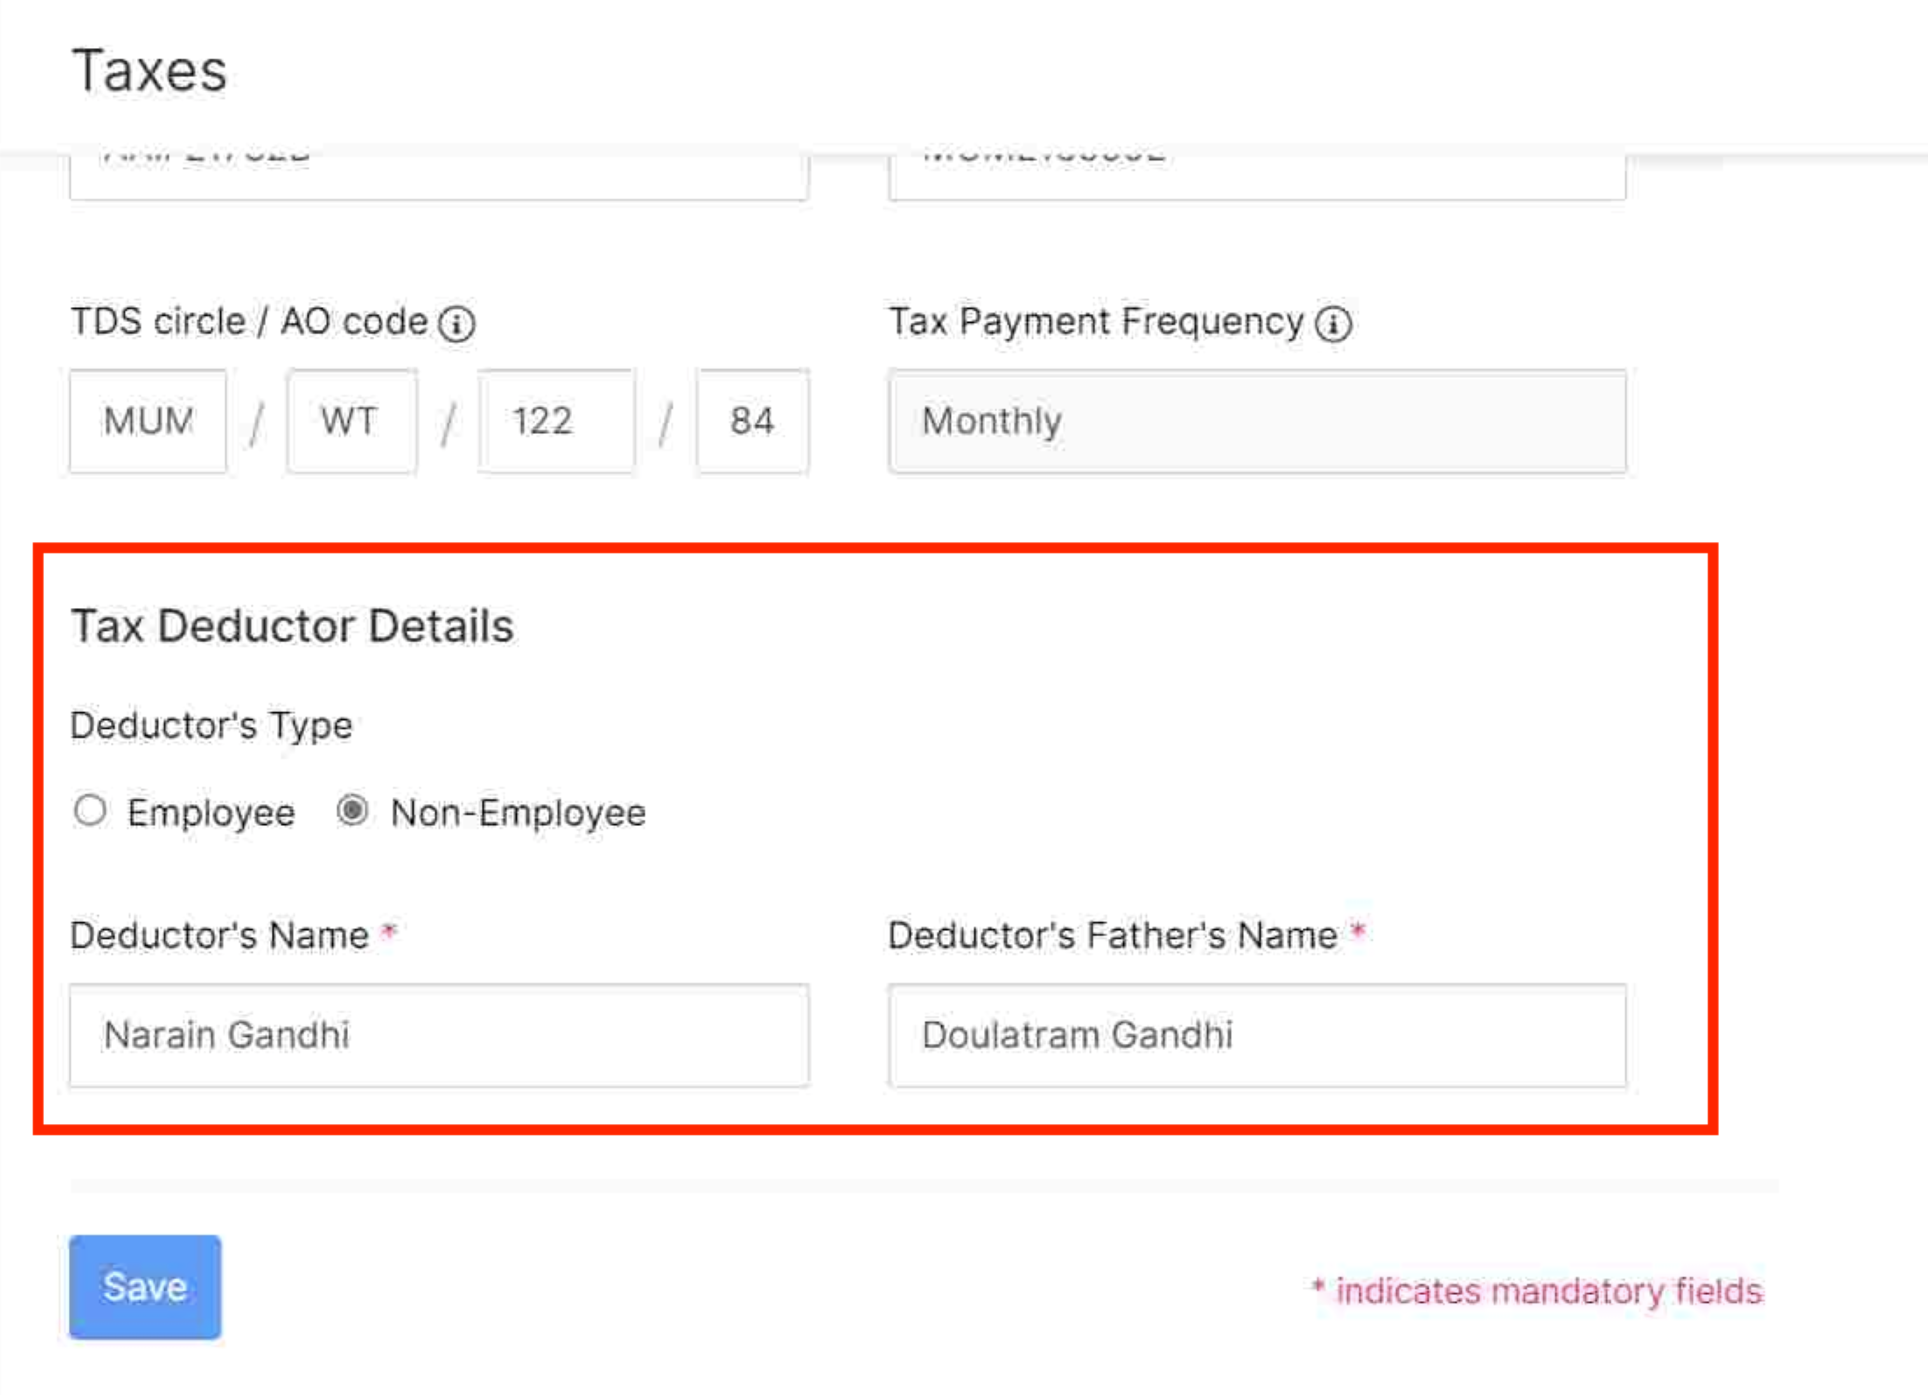This screenshot has height=1395, width=1928.
Task: Click the indicates mandatory fields note
Action: (x=1535, y=1291)
